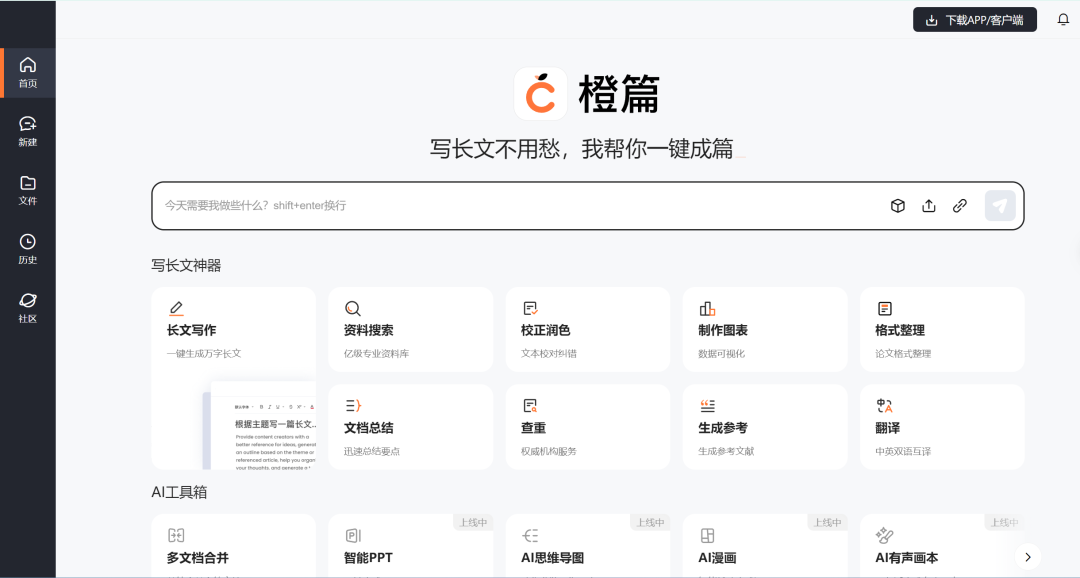Image resolution: width=1080 pixels, height=578 pixels.
Task: Open the 制作图表 card title
Action: tap(723, 330)
